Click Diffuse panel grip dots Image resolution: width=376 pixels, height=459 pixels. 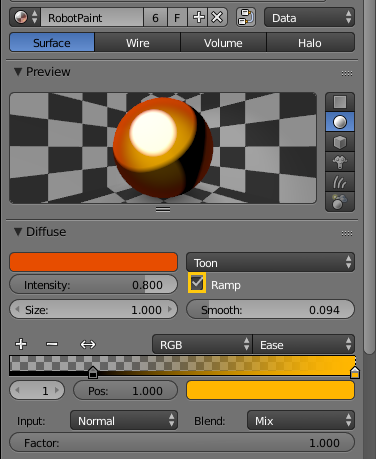click(347, 233)
